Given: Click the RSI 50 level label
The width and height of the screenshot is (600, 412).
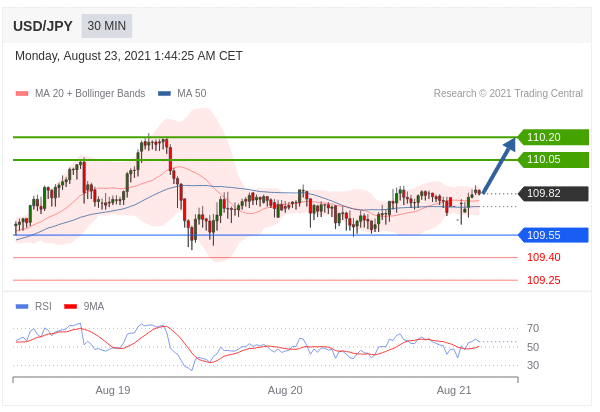Looking at the screenshot, I should 533,347.
